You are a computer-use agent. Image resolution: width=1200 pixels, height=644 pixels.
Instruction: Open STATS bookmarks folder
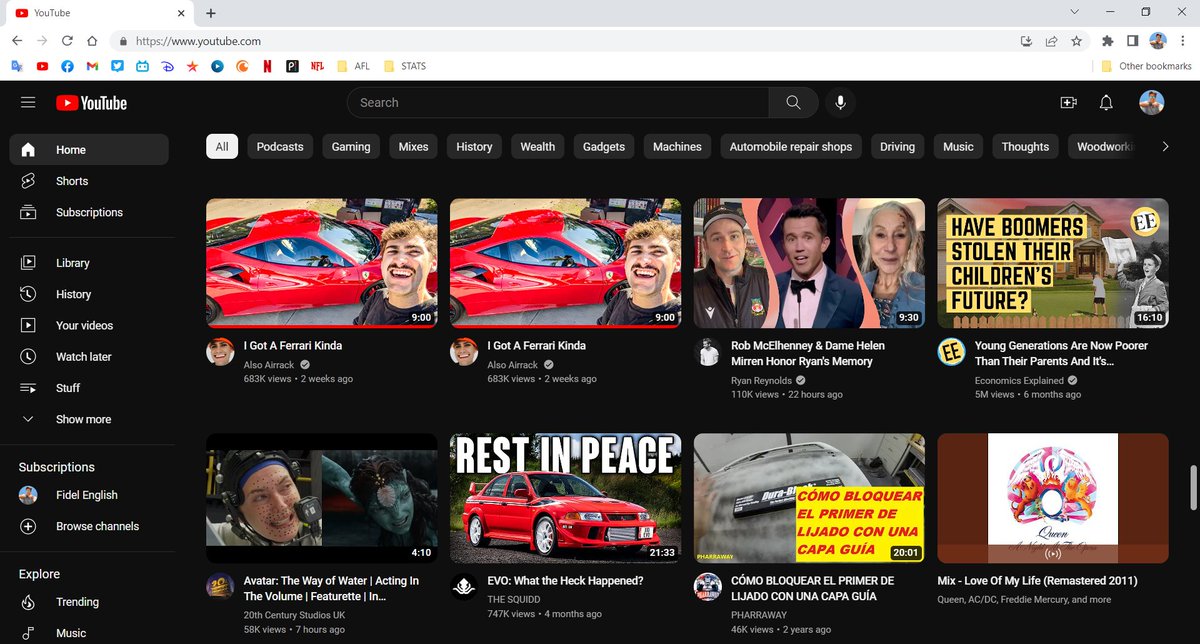click(x=404, y=66)
